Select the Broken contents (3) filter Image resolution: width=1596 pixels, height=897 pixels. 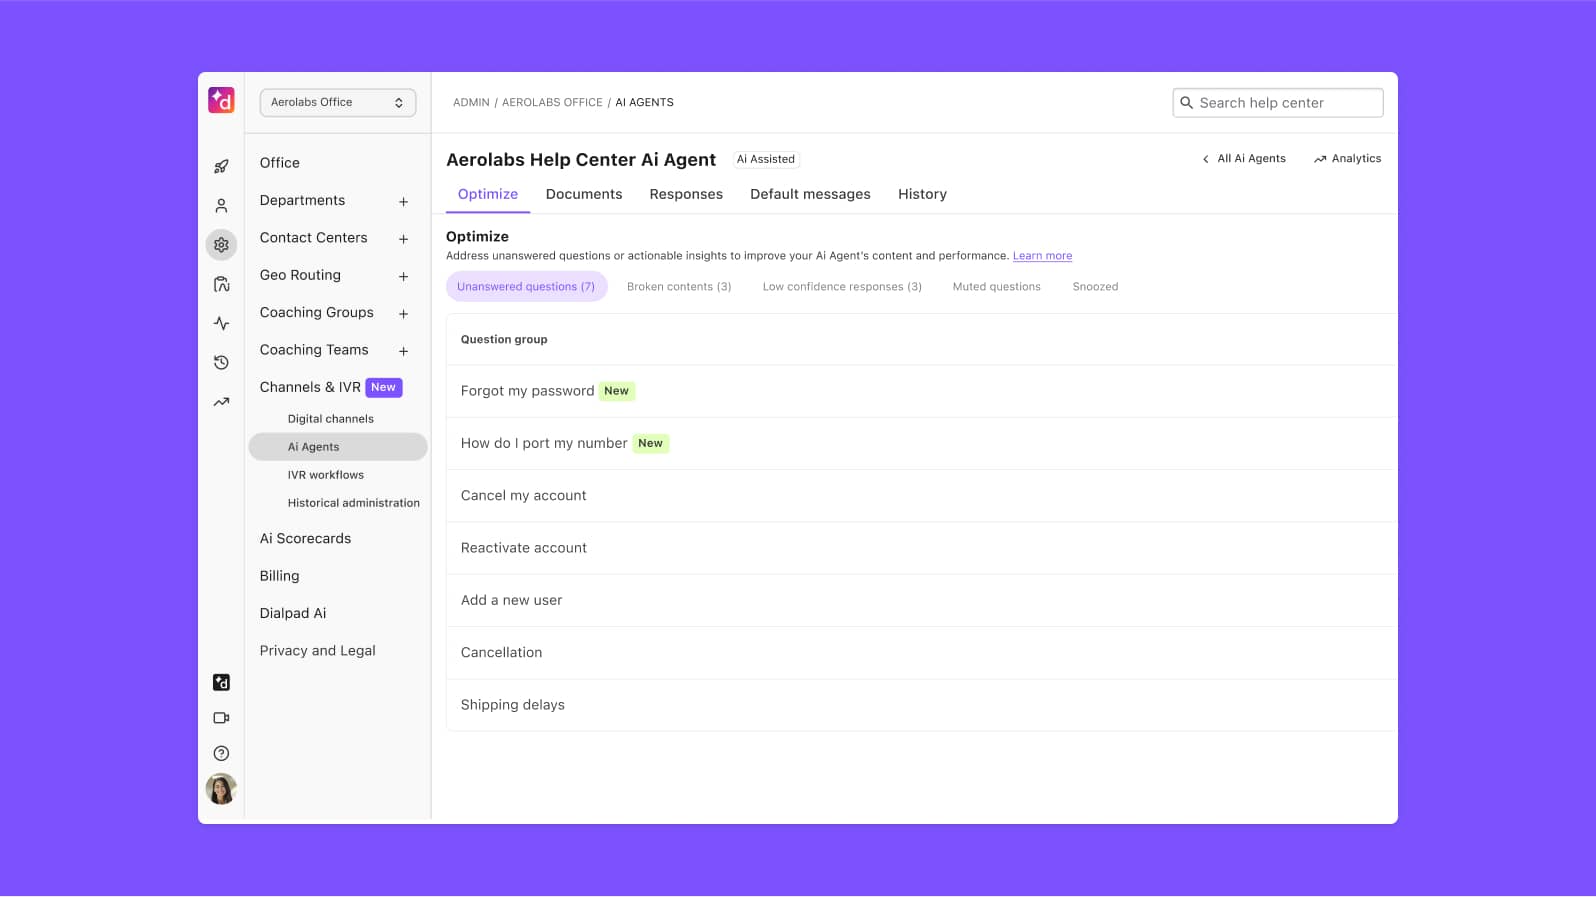coord(679,287)
